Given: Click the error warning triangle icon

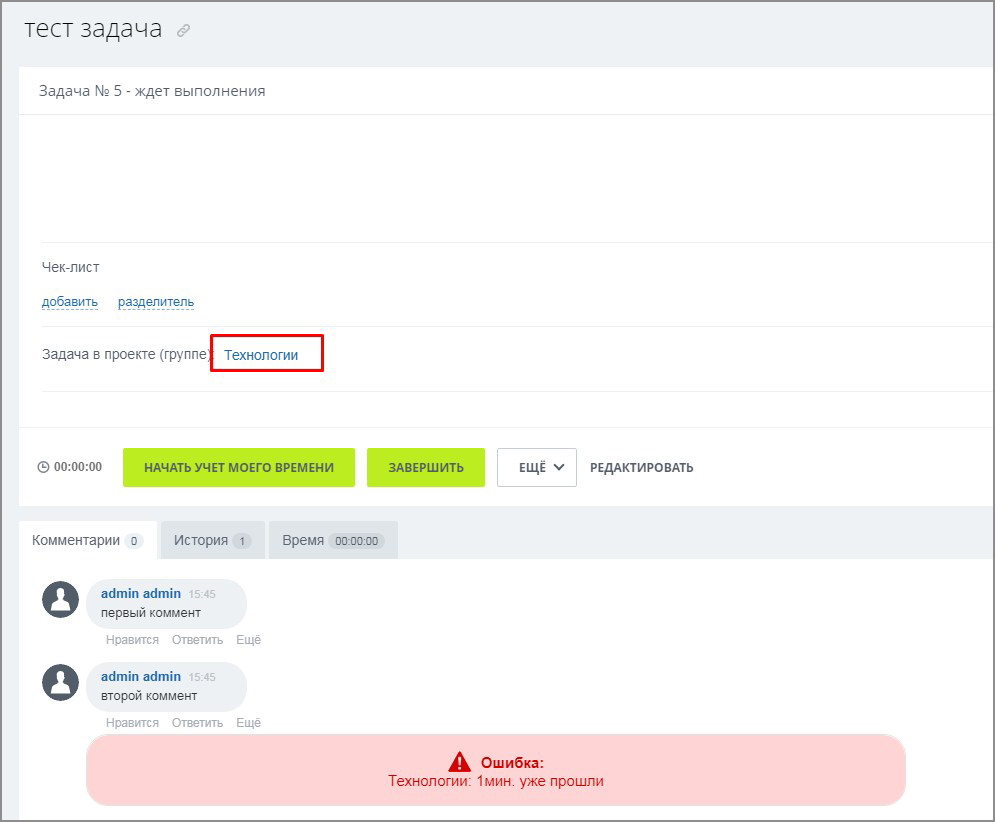Looking at the screenshot, I should coord(459,761).
